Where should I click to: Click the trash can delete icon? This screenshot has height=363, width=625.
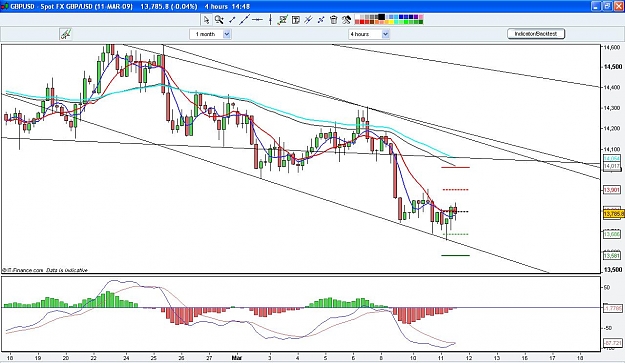click(334, 20)
